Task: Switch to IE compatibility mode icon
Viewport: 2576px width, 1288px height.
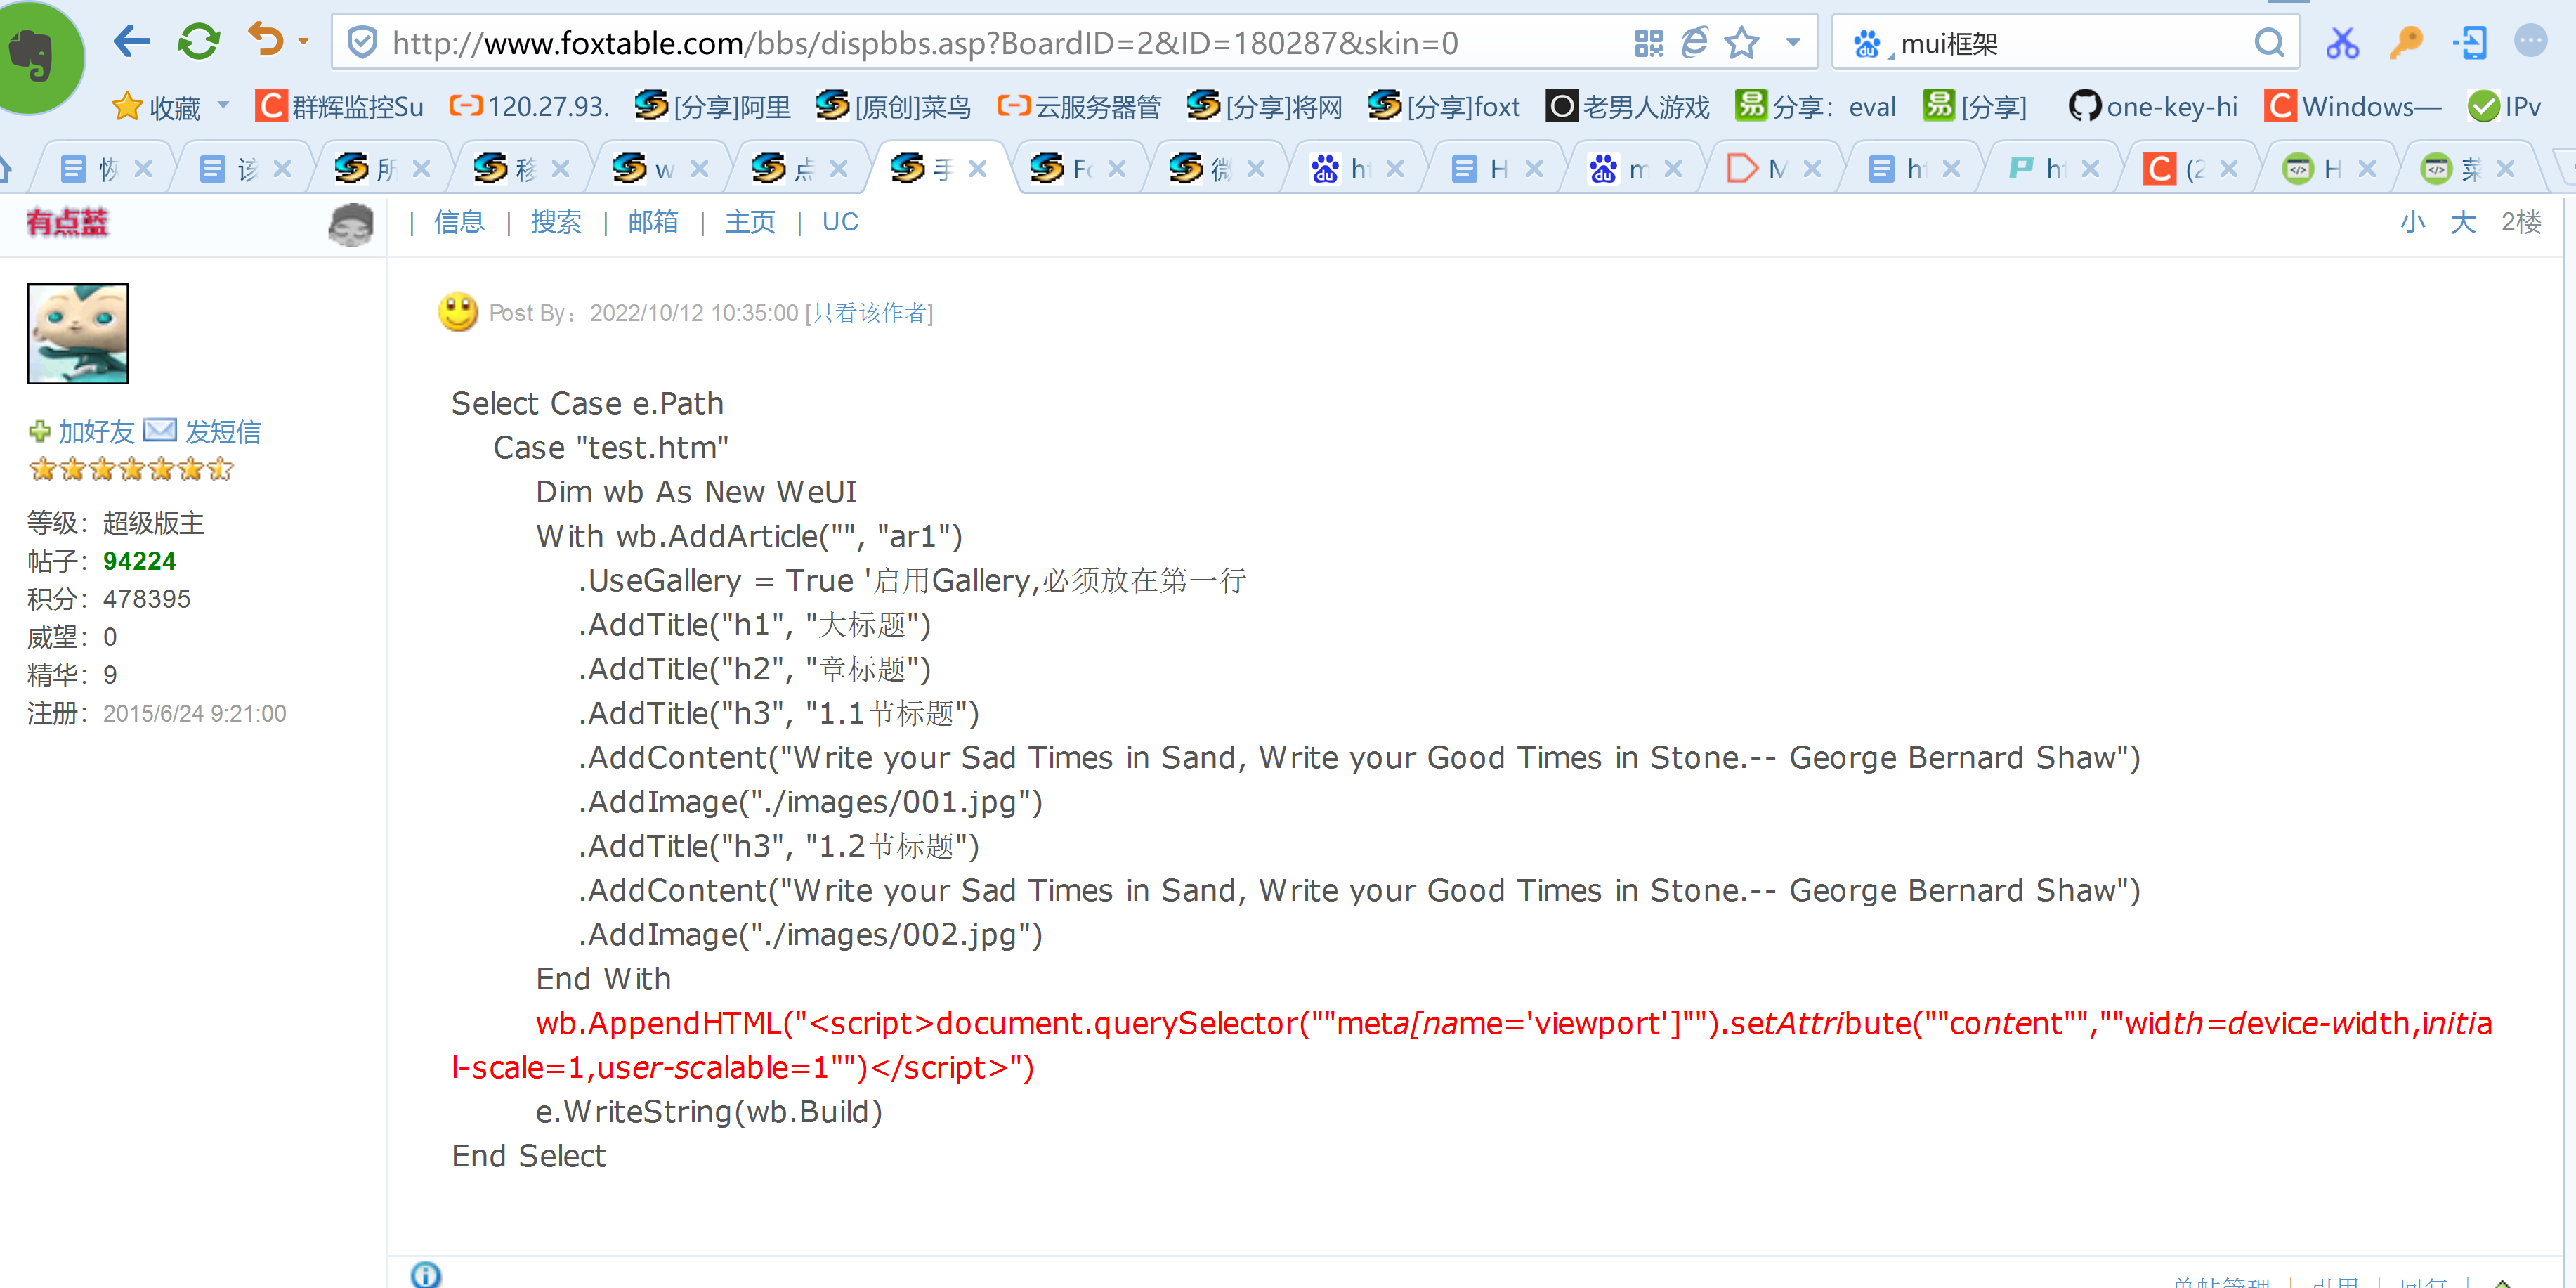Action: (1694, 42)
